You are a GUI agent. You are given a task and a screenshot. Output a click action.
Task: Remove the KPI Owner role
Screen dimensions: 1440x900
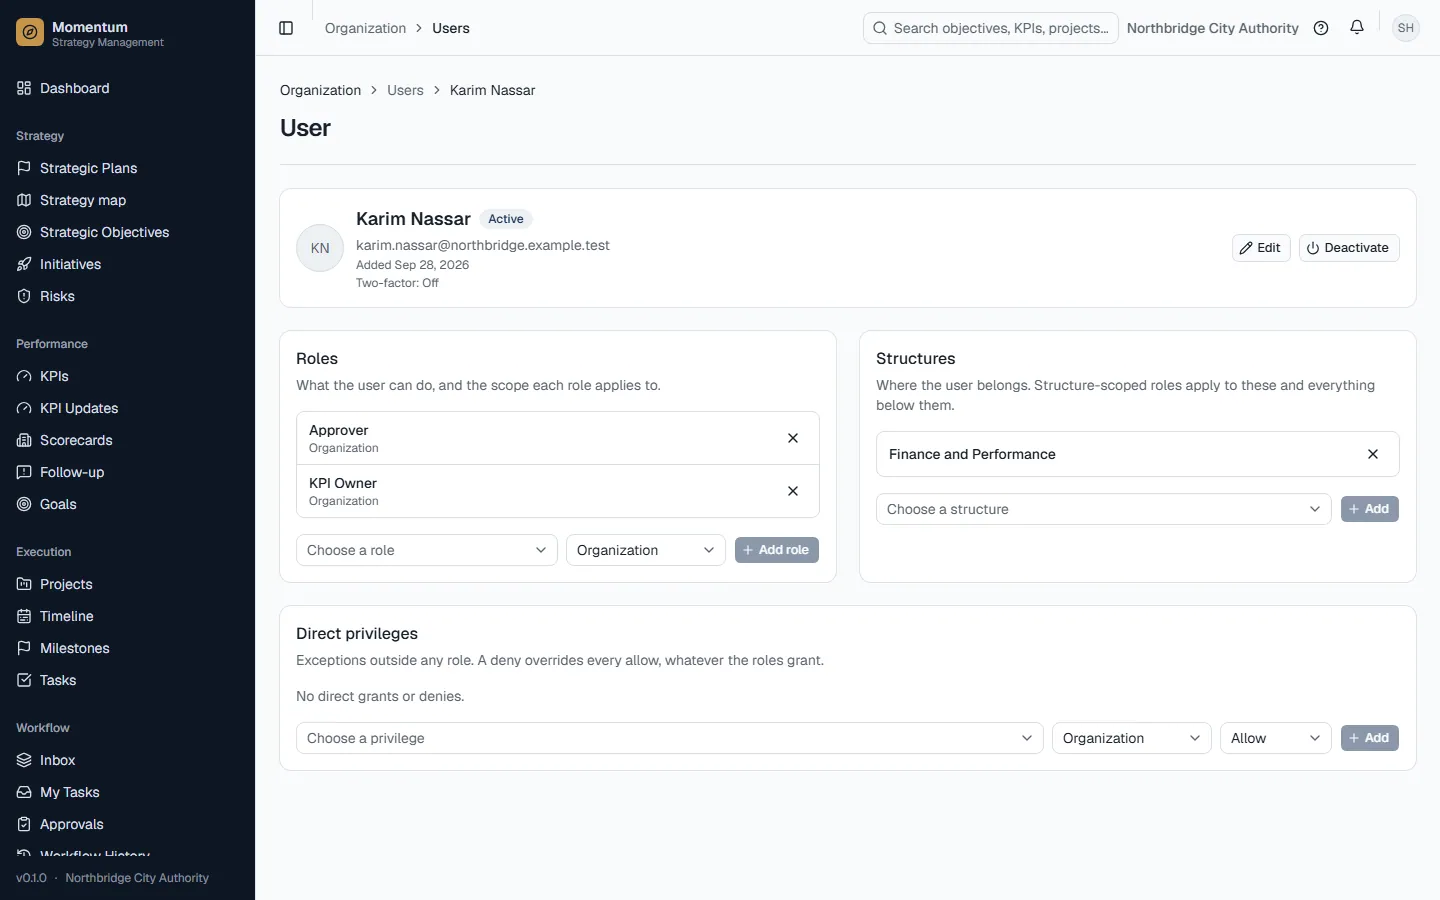(x=793, y=491)
